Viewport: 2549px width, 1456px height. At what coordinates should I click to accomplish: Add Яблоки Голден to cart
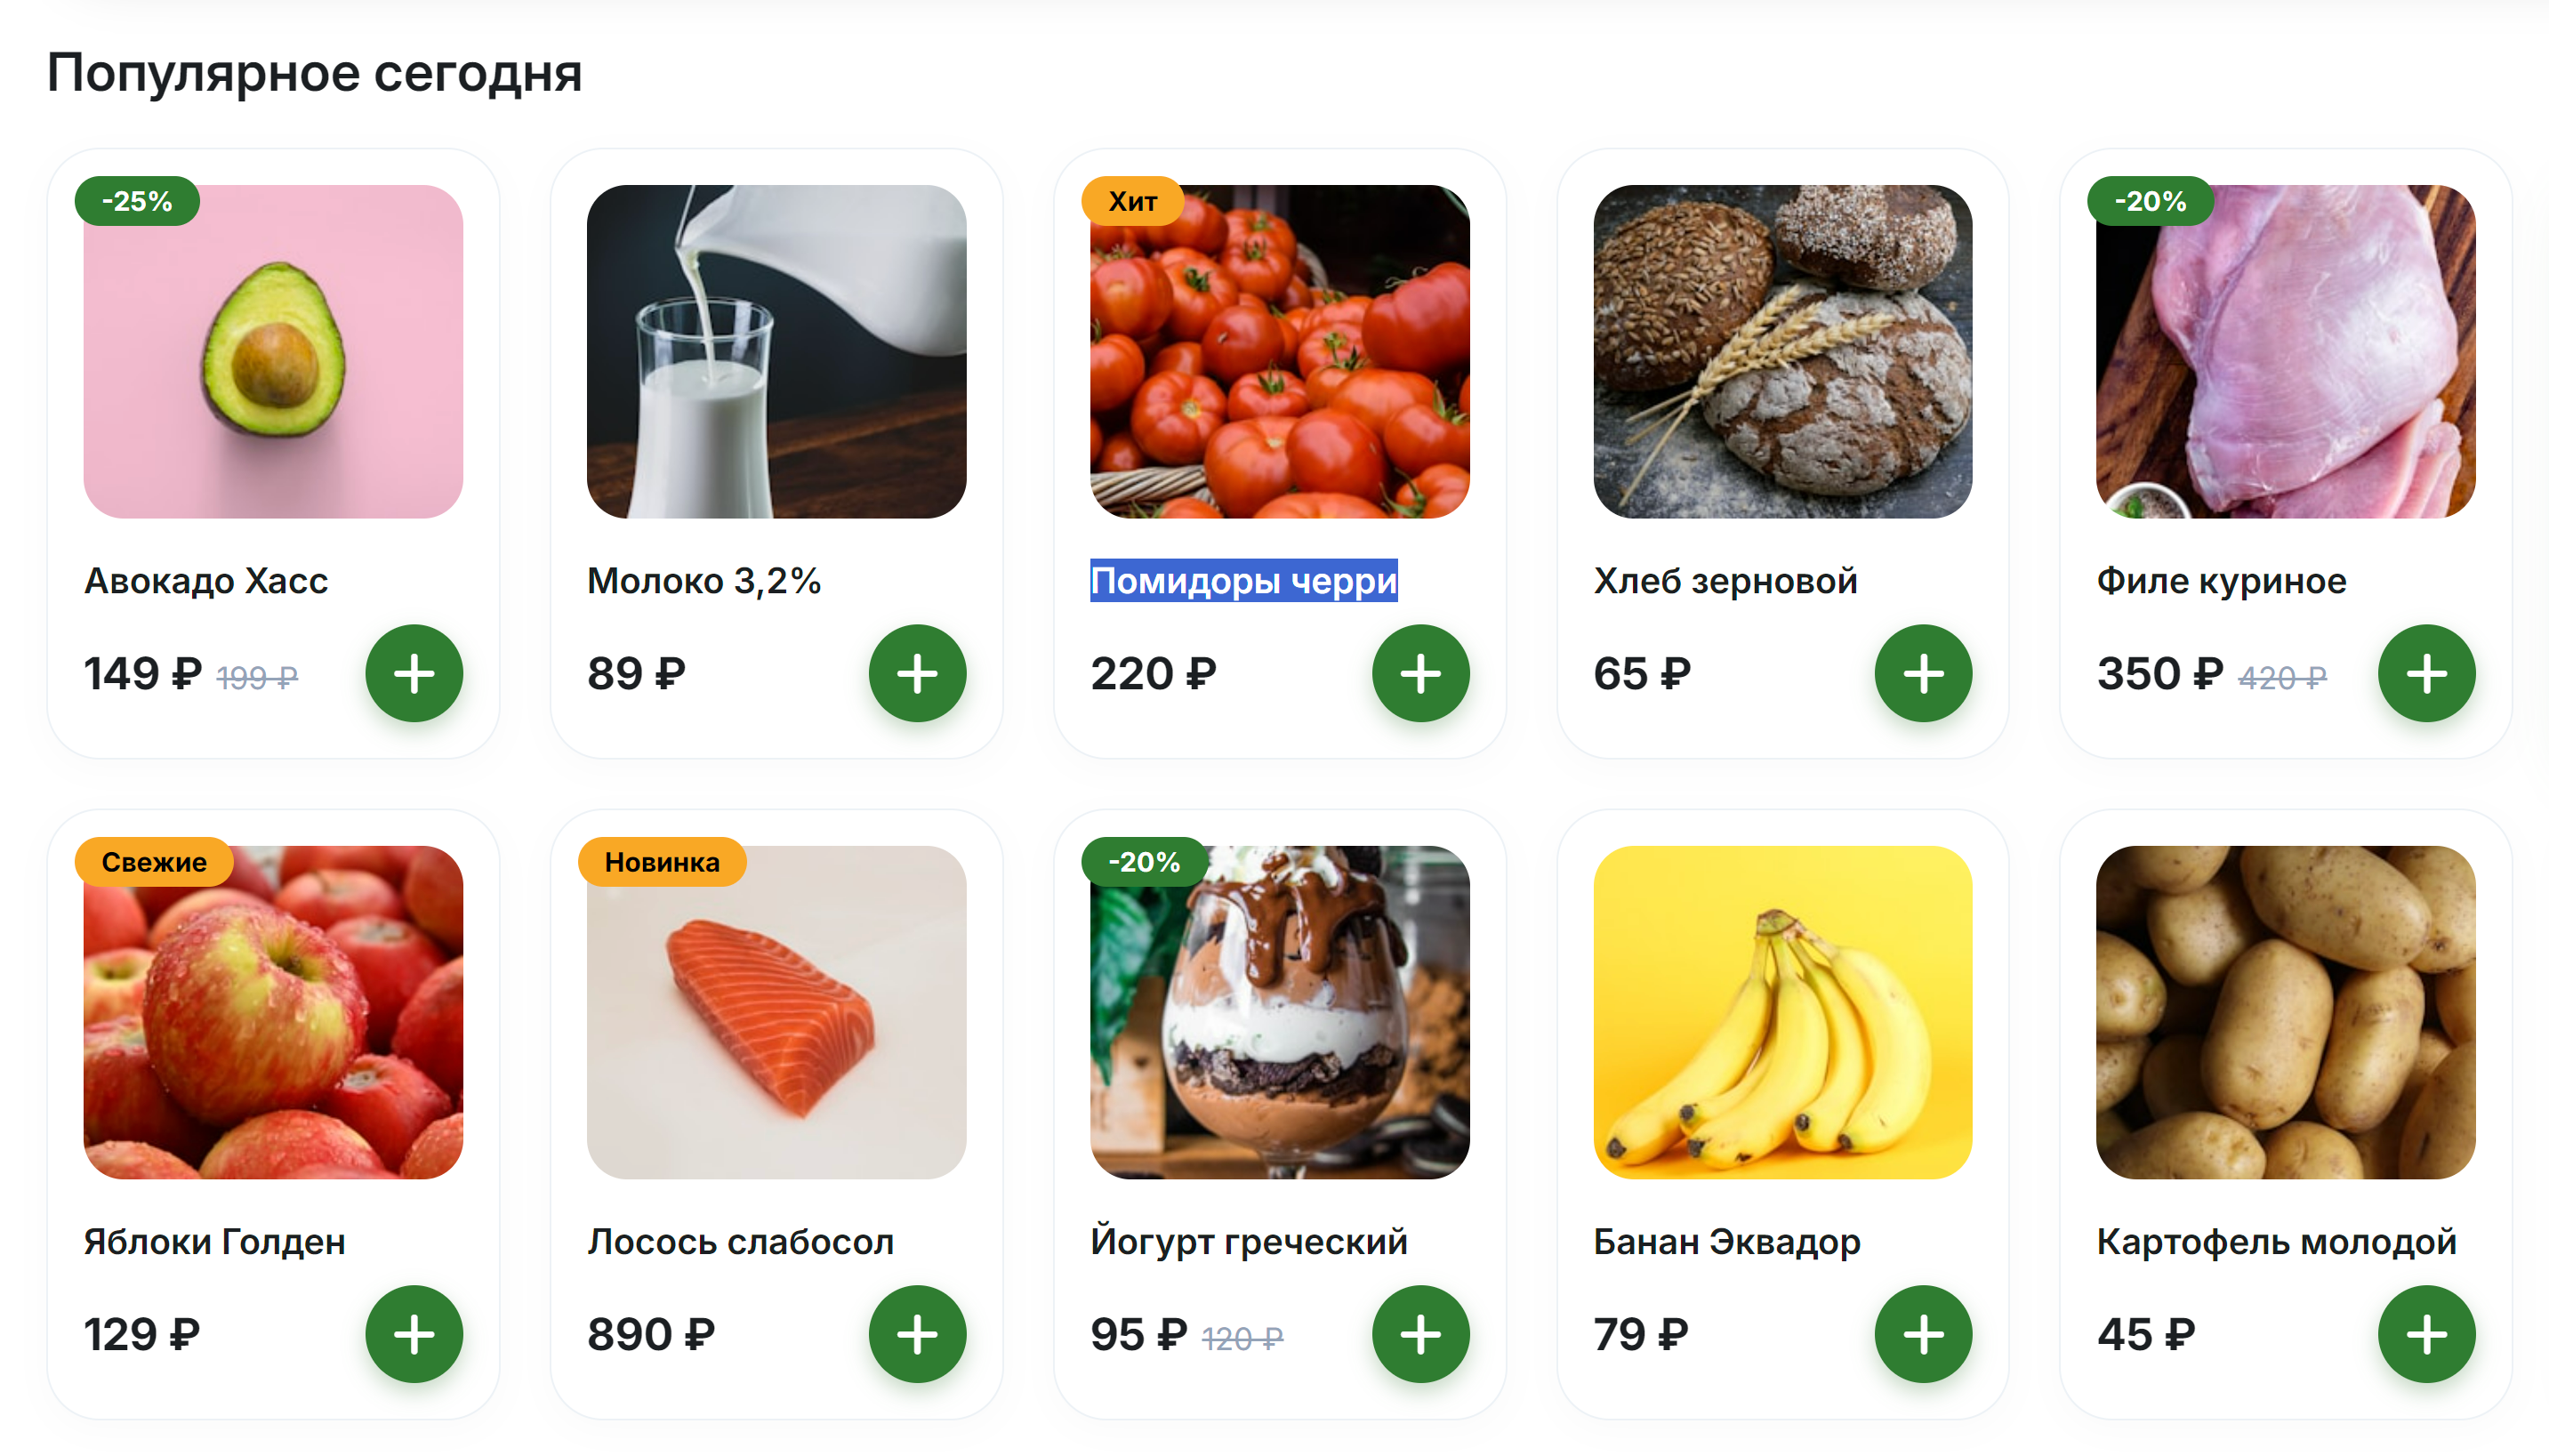point(414,1334)
